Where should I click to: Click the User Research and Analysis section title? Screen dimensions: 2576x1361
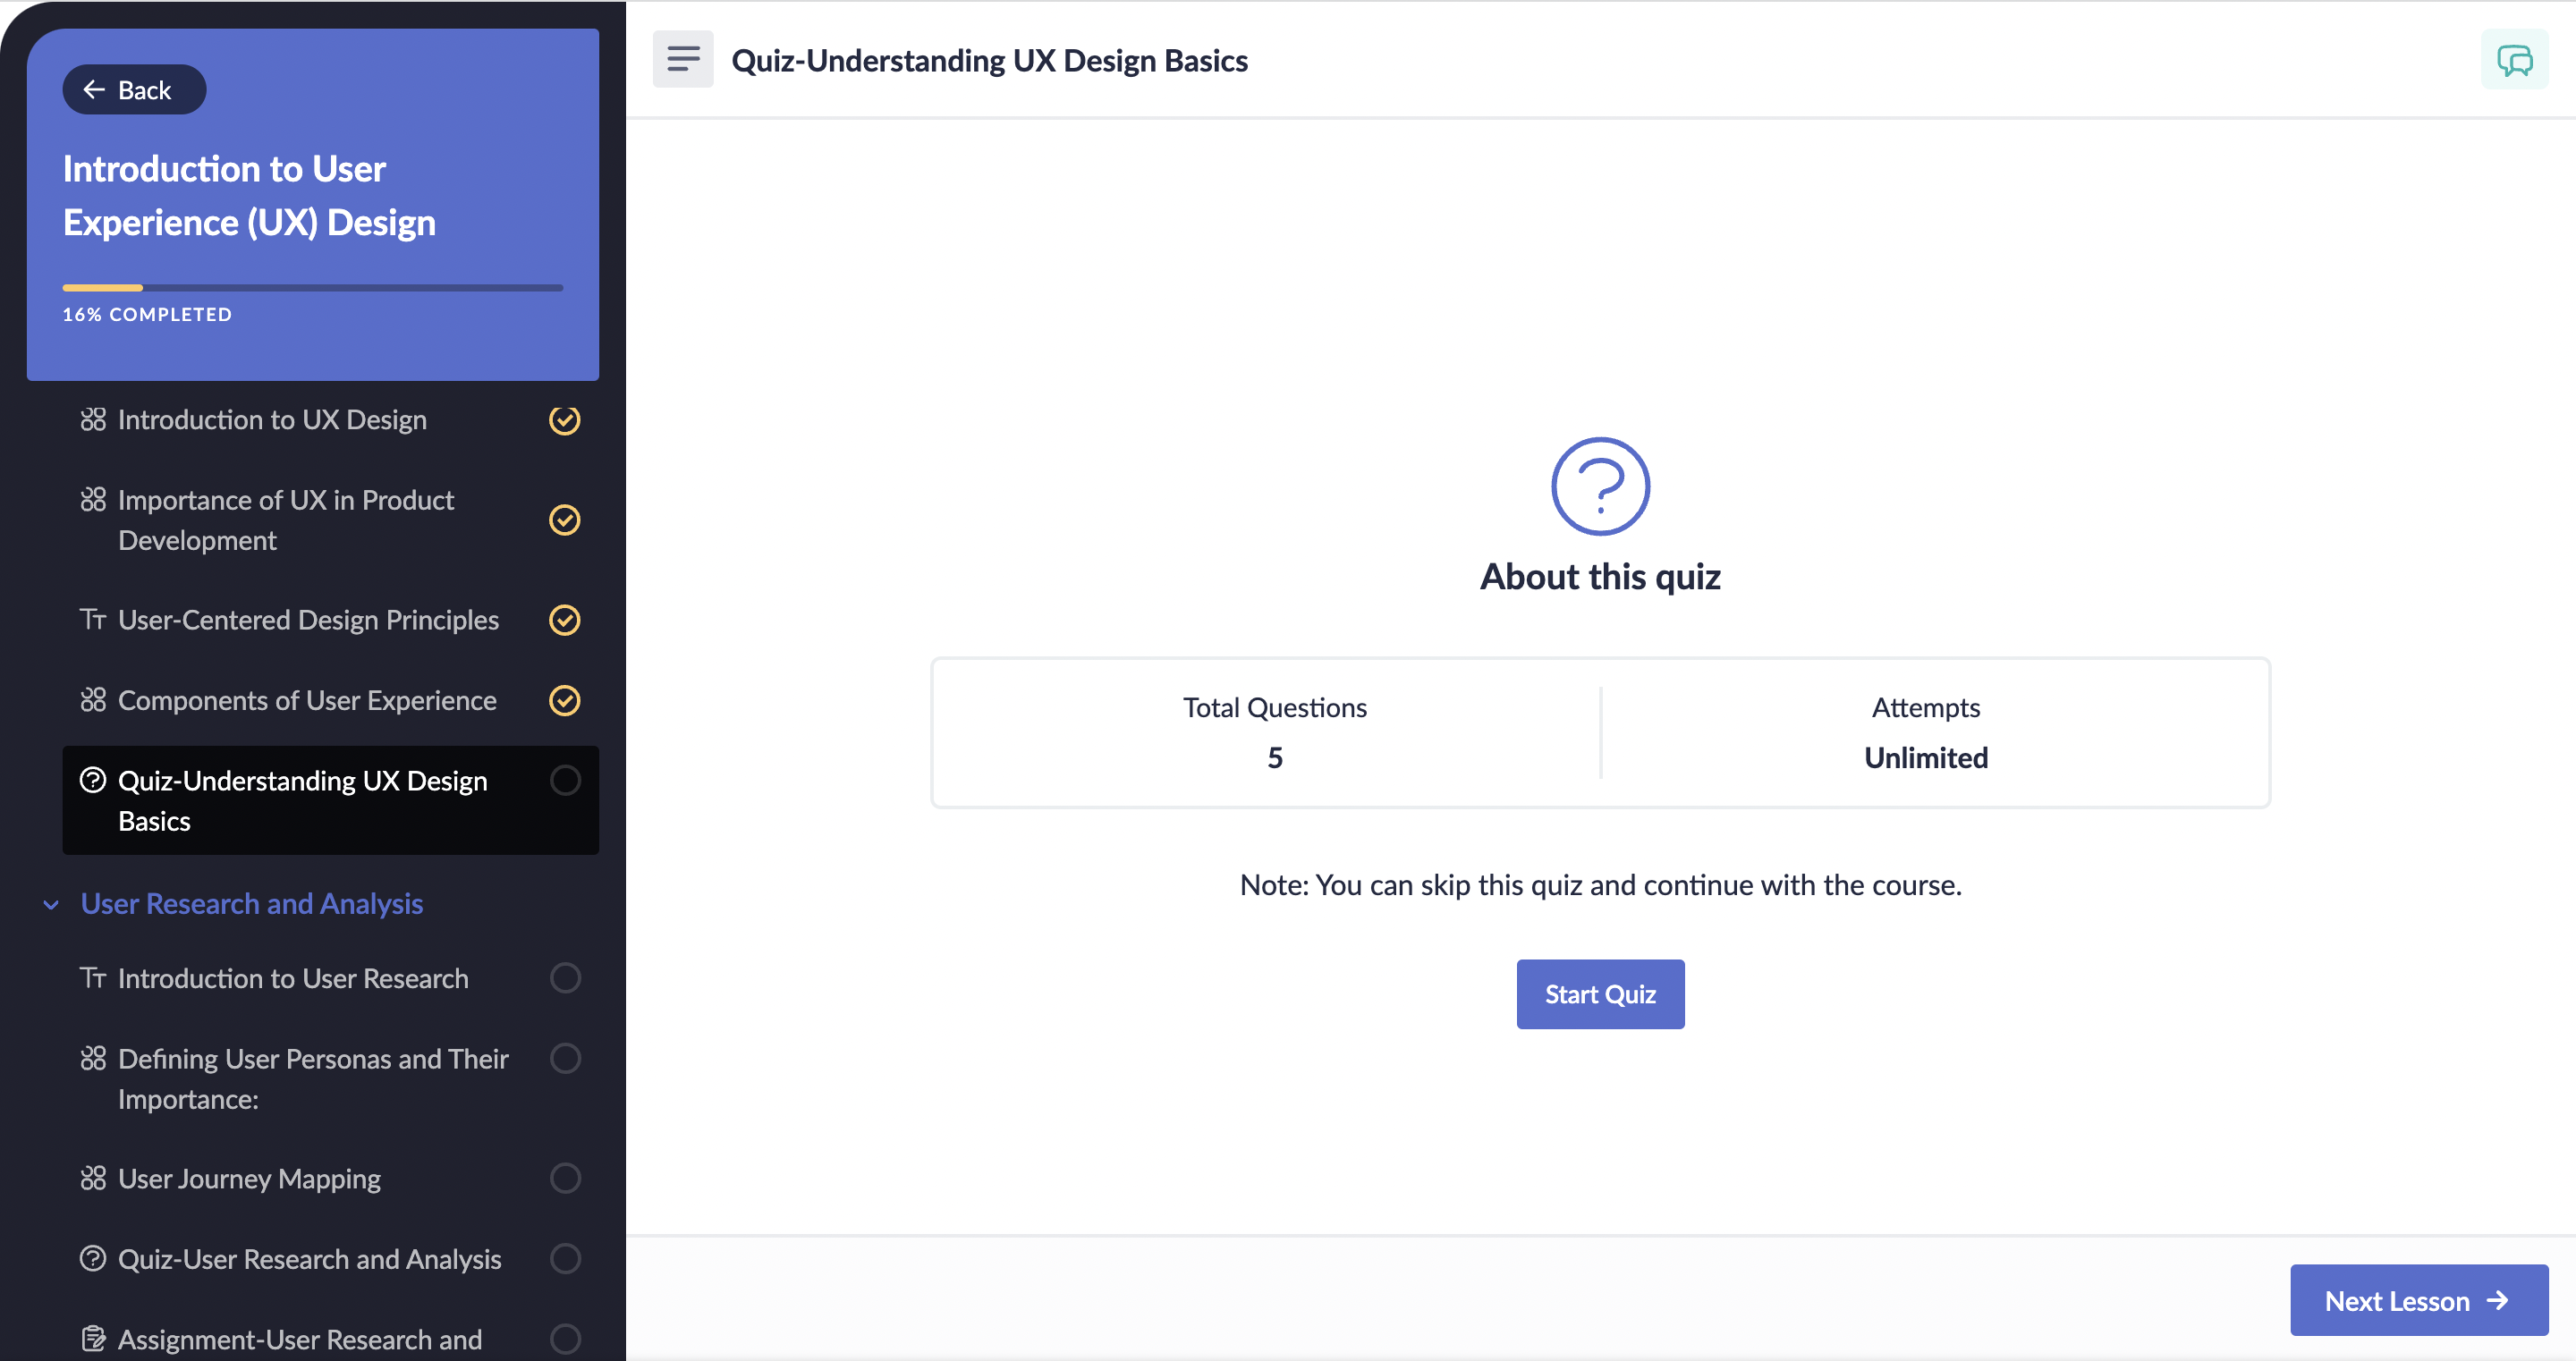[252, 904]
